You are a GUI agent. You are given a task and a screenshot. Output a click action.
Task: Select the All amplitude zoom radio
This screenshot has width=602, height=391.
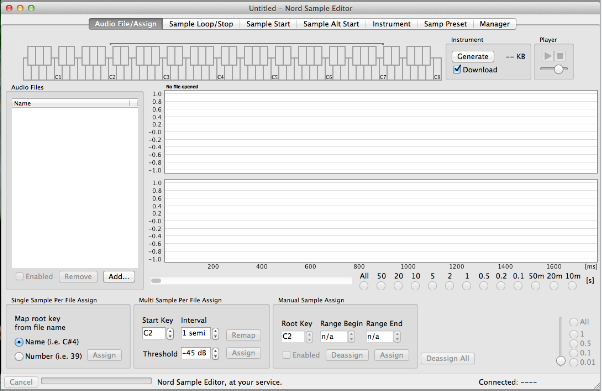click(574, 322)
